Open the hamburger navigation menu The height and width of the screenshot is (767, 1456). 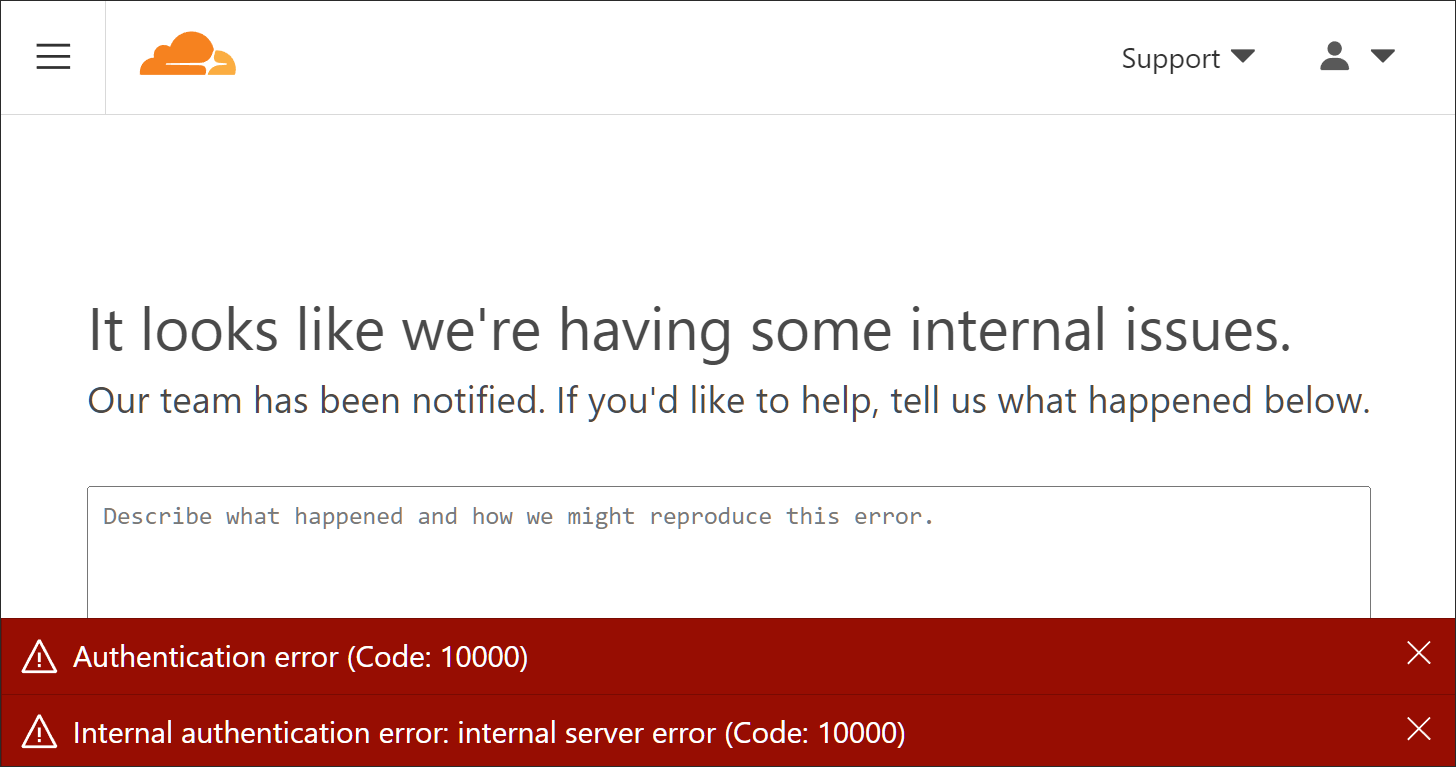[53, 57]
